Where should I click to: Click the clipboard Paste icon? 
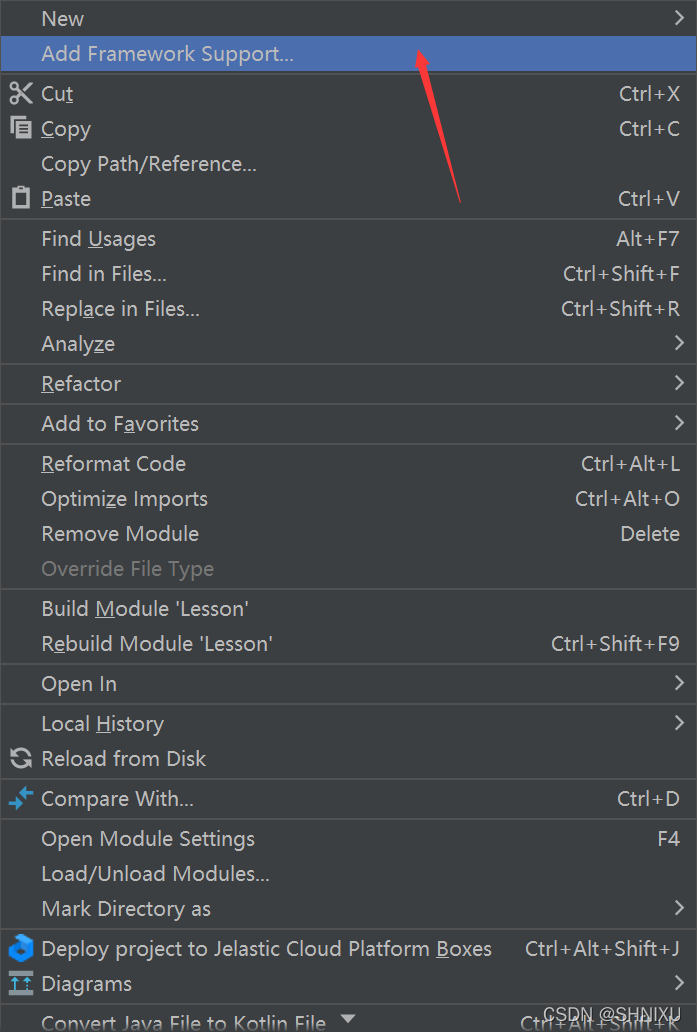click(20, 197)
